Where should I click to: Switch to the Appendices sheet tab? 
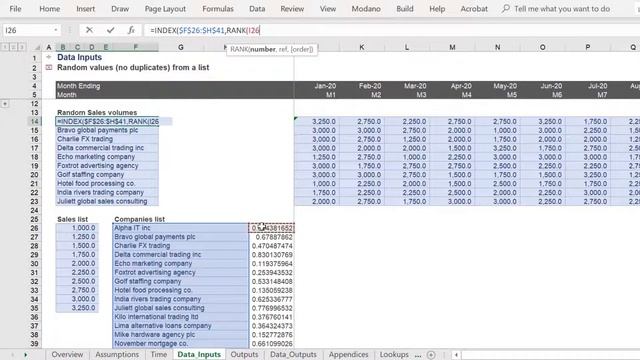349,354
